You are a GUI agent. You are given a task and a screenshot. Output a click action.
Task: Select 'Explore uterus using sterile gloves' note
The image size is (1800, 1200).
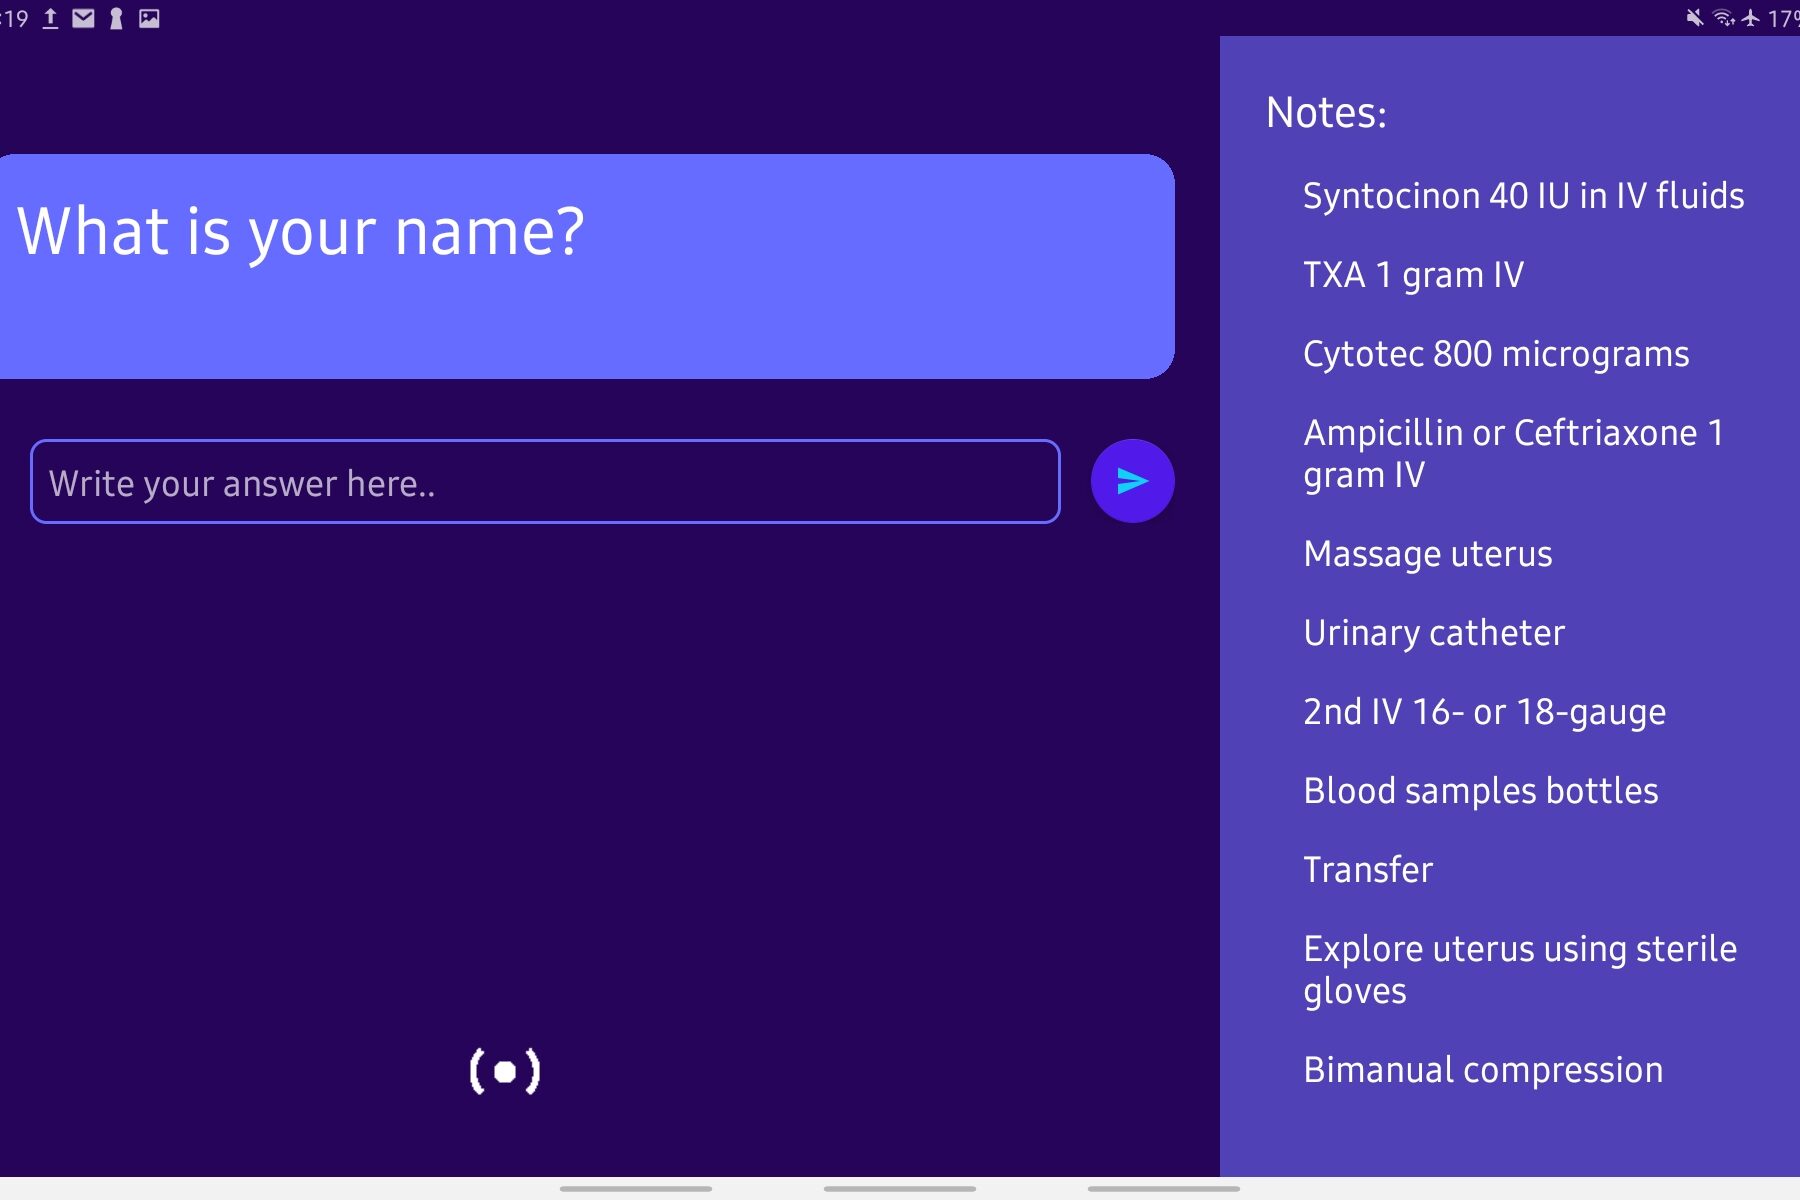coord(1519,970)
